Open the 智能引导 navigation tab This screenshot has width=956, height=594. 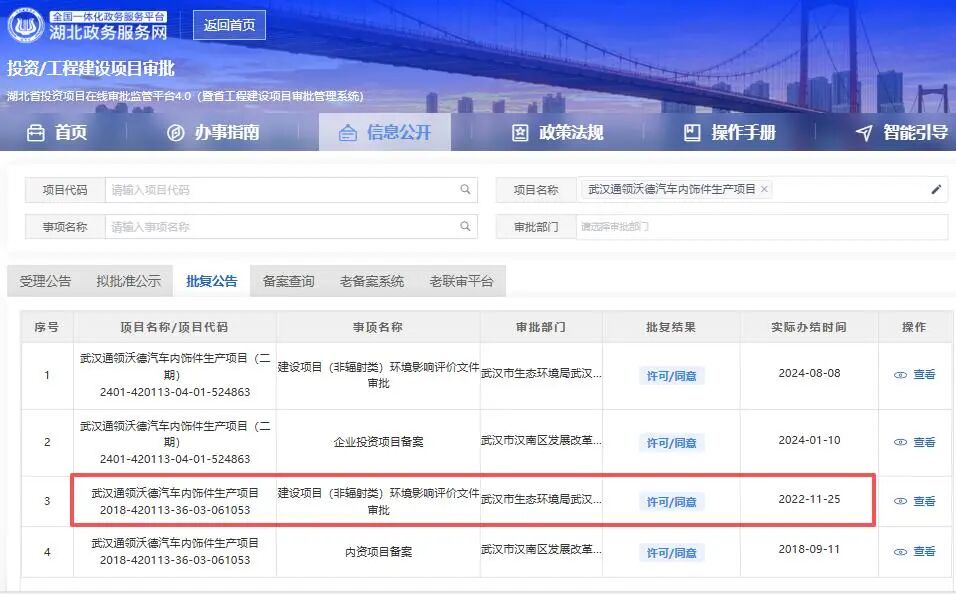point(902,132)
